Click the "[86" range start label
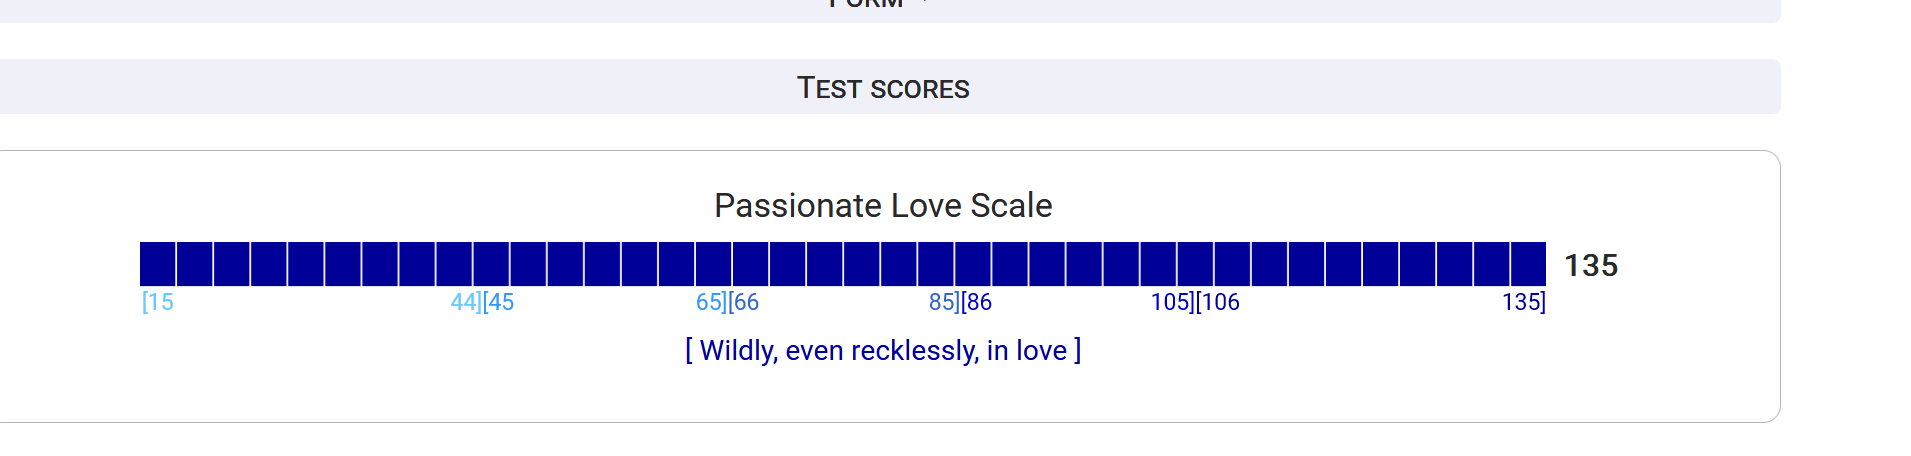 [977, 302]
